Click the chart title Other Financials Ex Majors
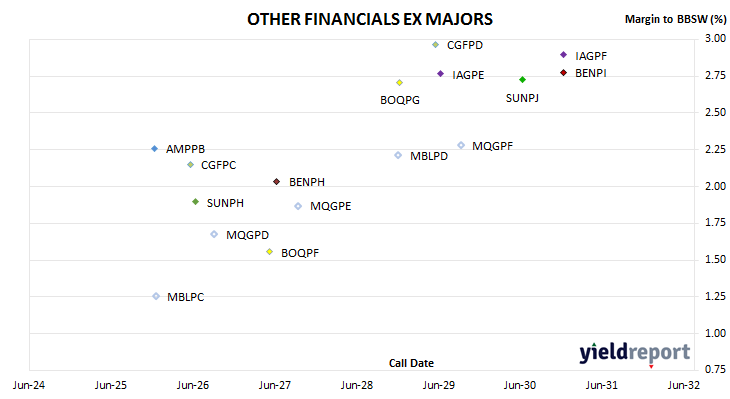Screen dimensions: 730x399 coord(370,19)
